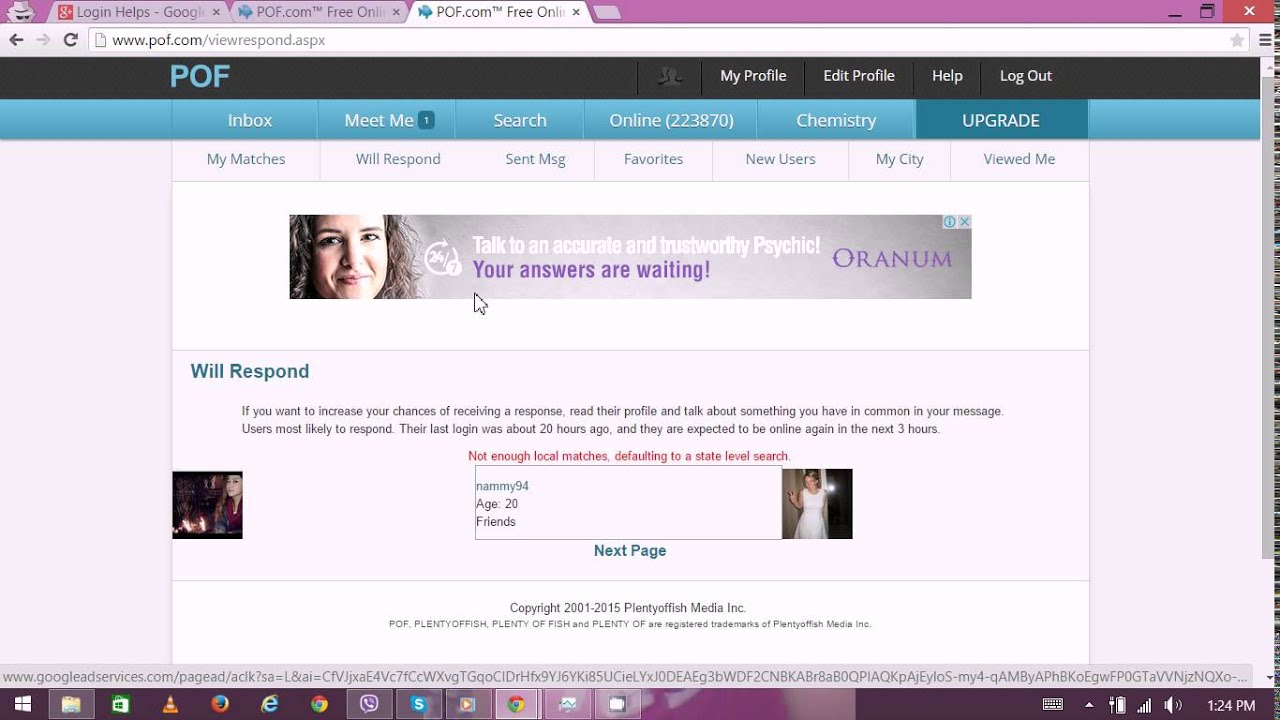Open the Online (223870) tab

tap(671, 120)
